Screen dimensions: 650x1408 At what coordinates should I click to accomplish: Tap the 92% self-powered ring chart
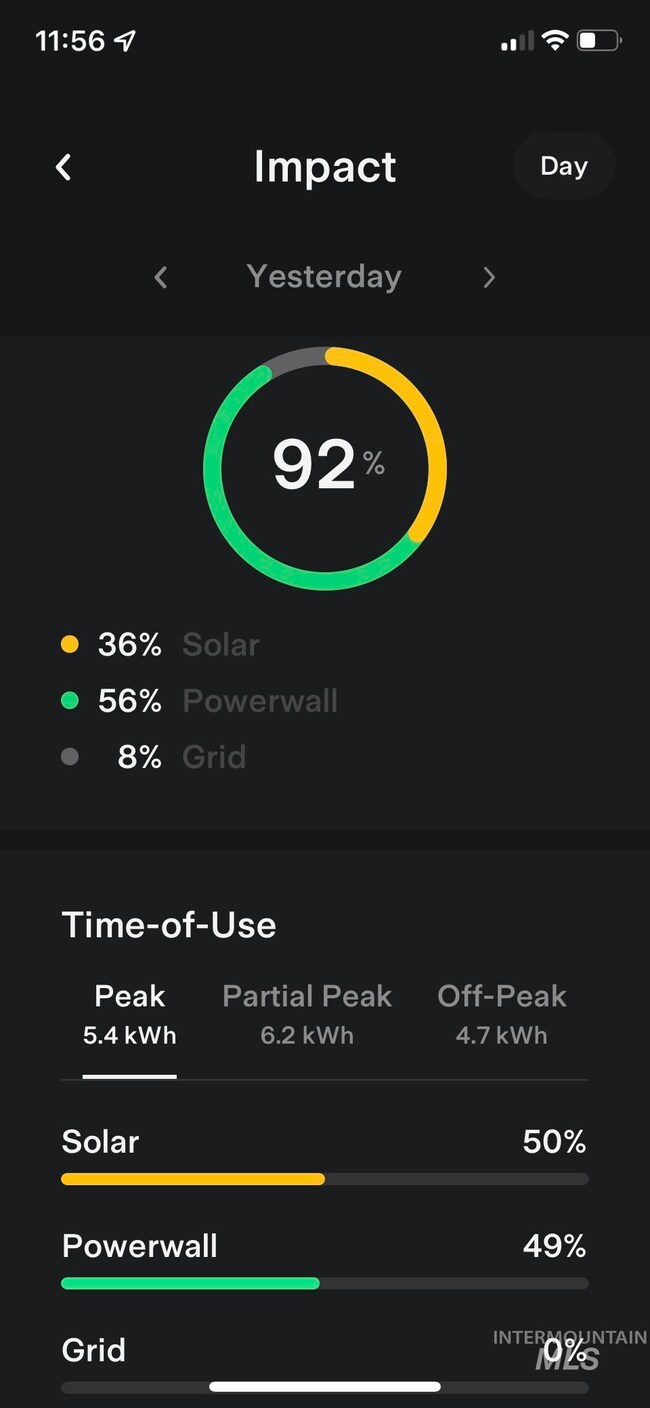[325, 468]
